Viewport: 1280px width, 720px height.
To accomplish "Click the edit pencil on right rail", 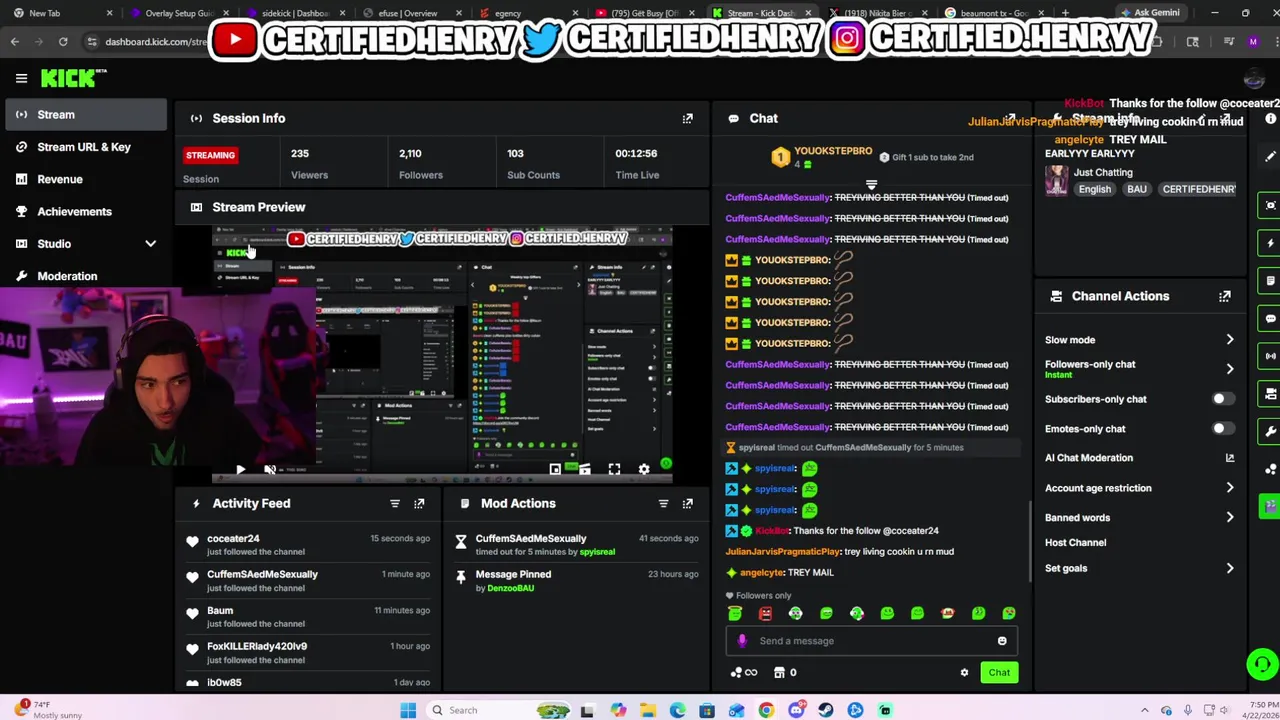I will pyautogui.click(x=1270, y=156).
